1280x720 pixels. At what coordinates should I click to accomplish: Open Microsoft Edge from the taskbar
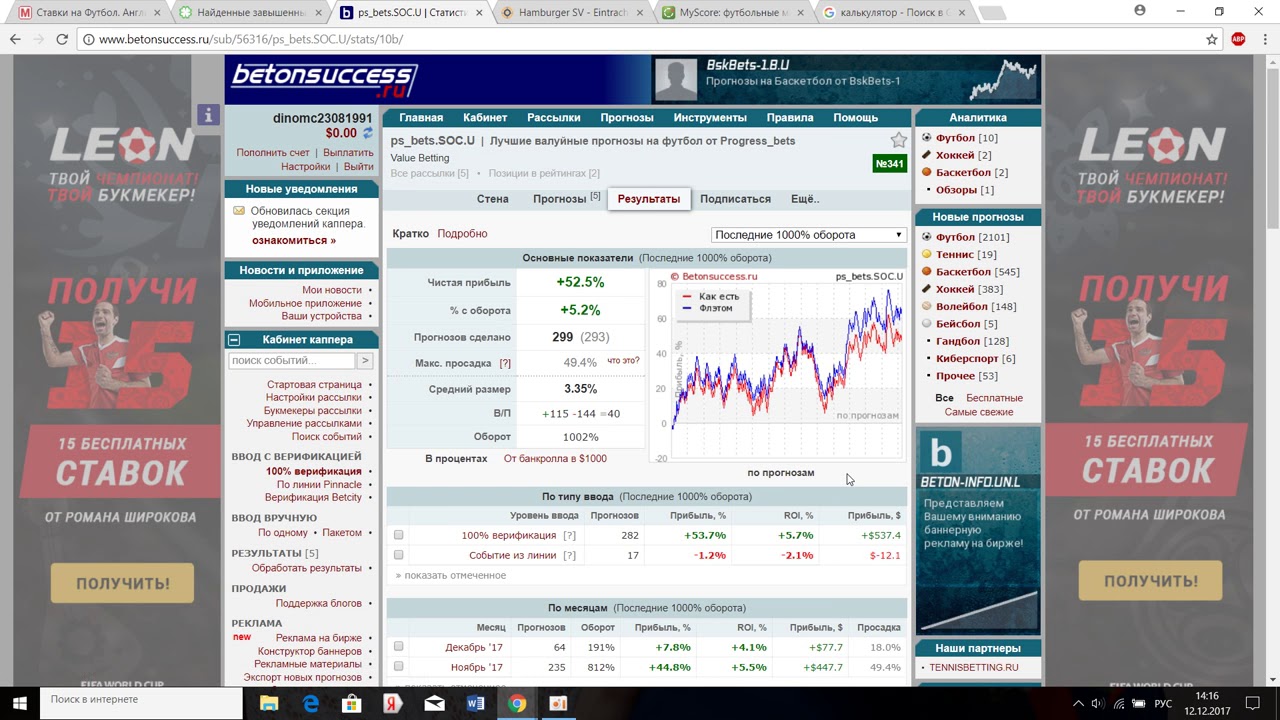click(310, 703)
